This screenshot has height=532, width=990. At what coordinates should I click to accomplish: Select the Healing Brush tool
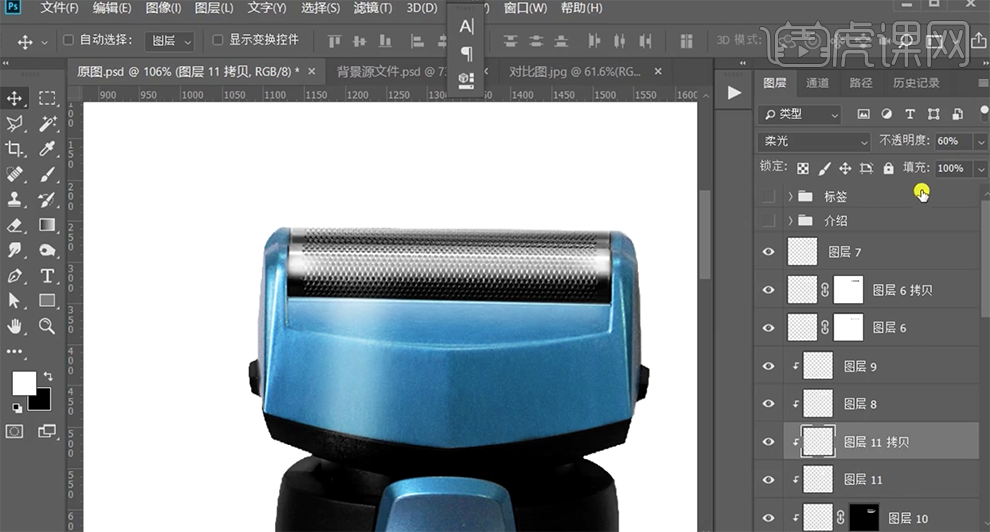[15, 174]
